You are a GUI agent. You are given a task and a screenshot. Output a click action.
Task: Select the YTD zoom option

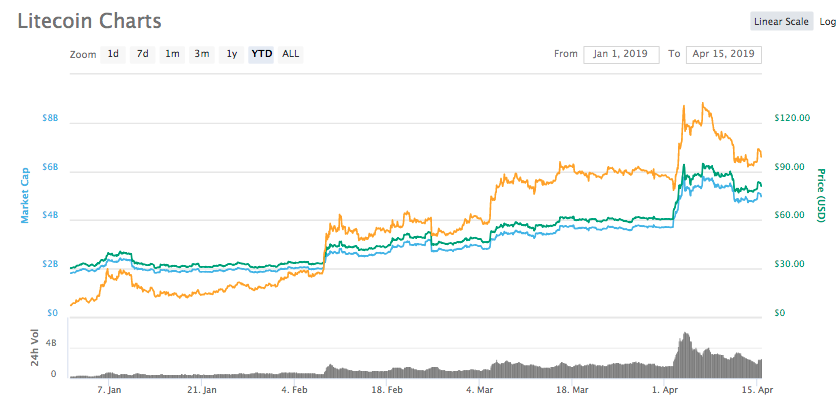pyautogui.click(x=262, y=54)
